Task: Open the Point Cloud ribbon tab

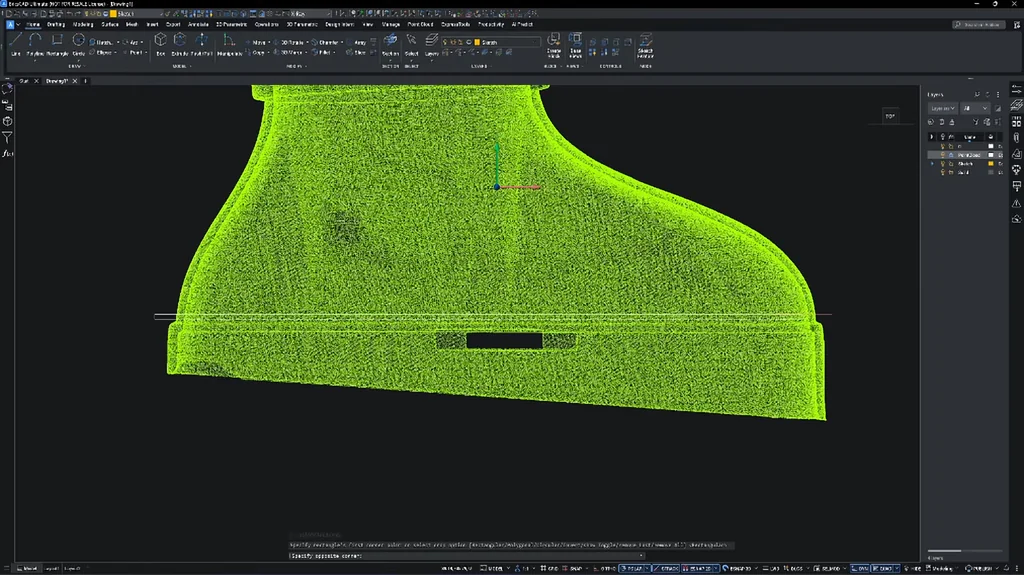Action: tap(421, 24)
